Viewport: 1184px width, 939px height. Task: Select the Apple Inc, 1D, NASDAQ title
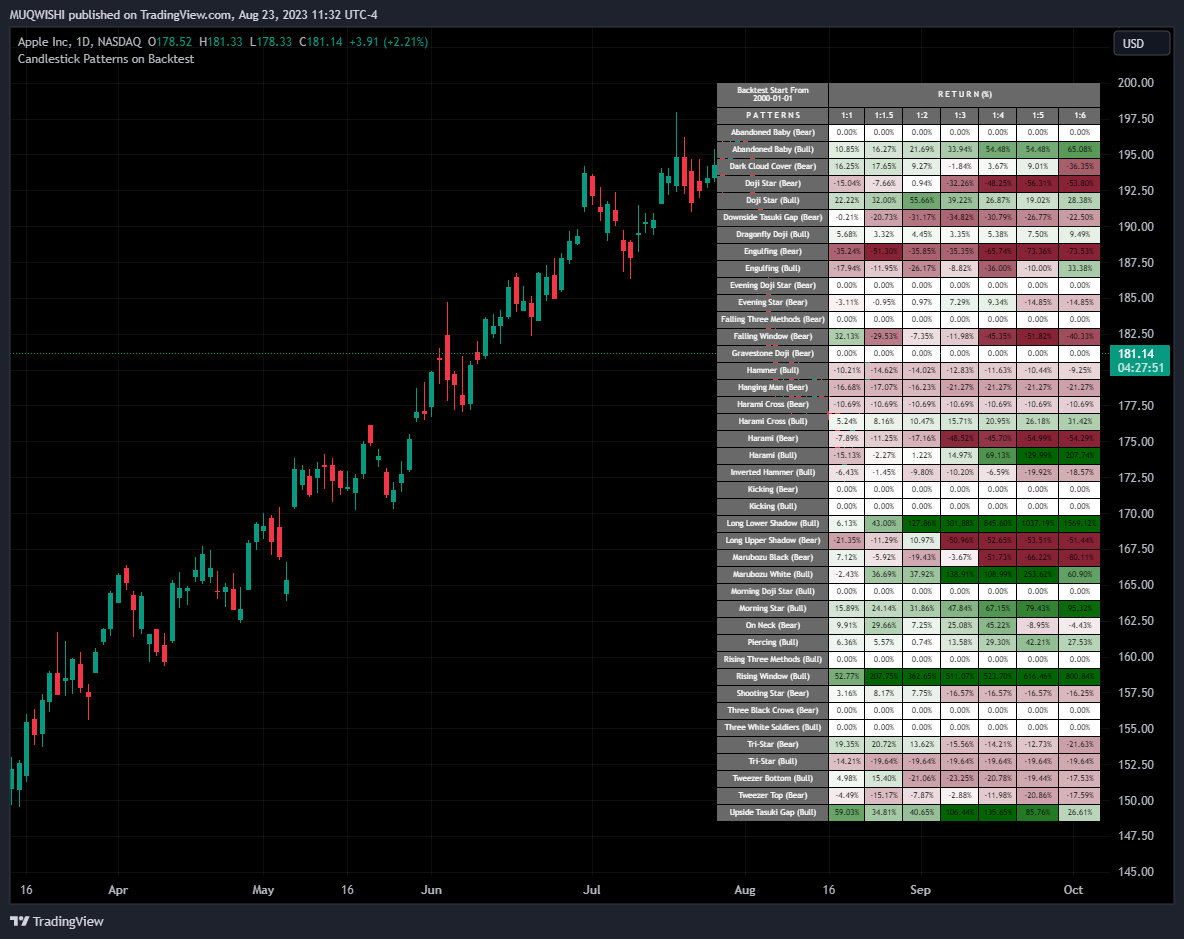click(x=79, y=42)
